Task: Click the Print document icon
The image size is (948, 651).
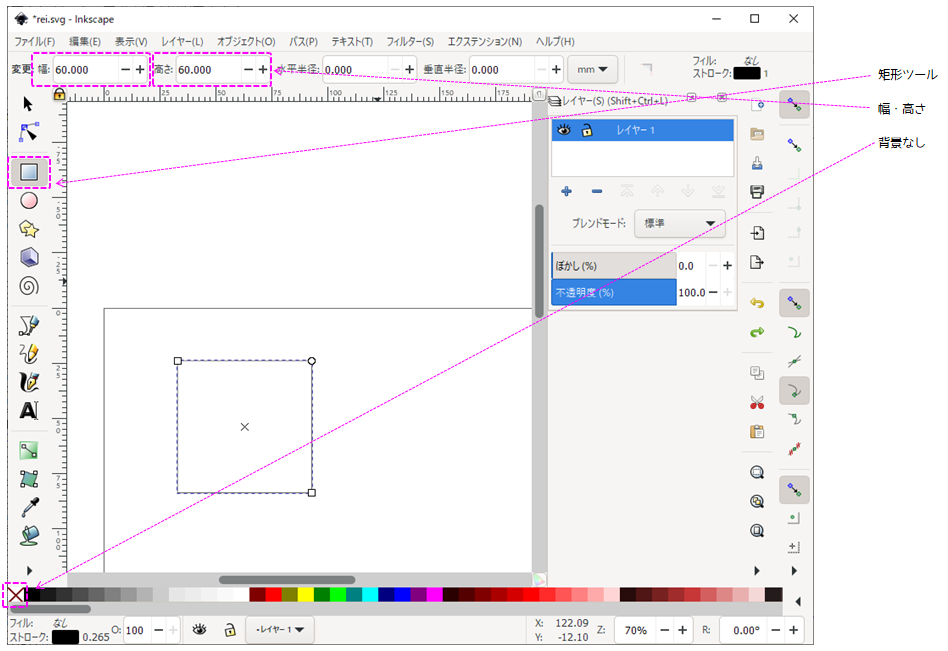Action: tap(757, 192)
